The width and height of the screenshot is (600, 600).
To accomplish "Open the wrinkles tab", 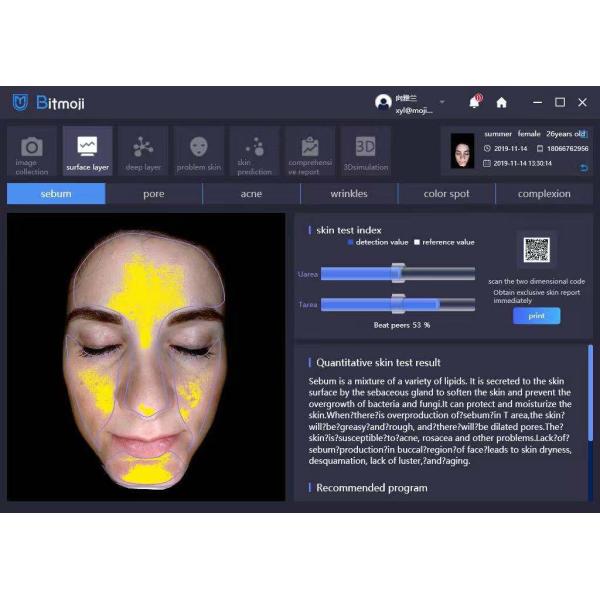I will coord(349,194).
